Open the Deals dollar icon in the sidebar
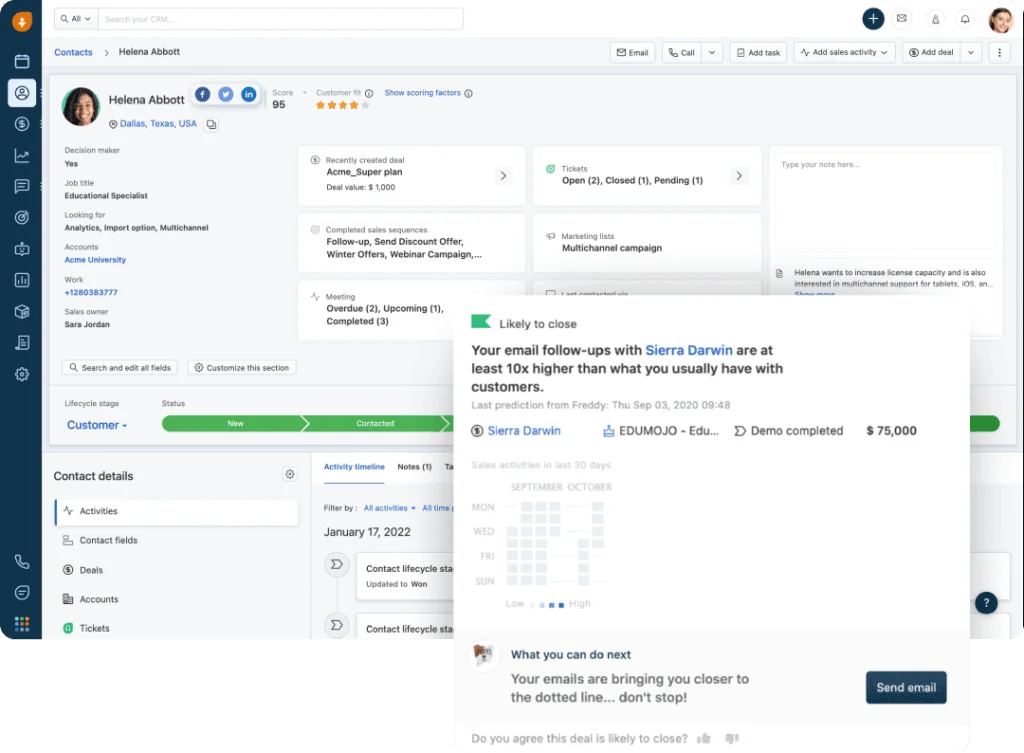The width and height of the screenshot is (1024, 753). [22, 124]
